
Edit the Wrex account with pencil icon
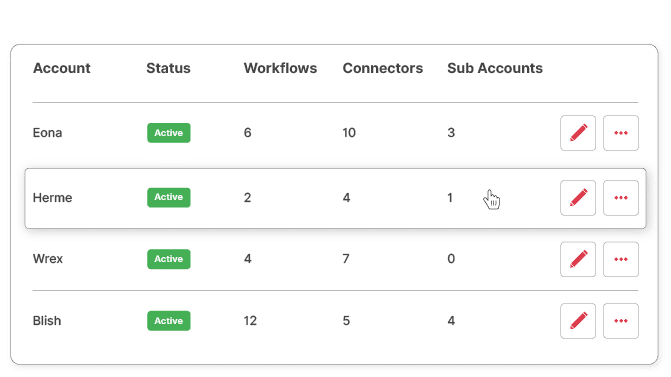click(578, 259)
